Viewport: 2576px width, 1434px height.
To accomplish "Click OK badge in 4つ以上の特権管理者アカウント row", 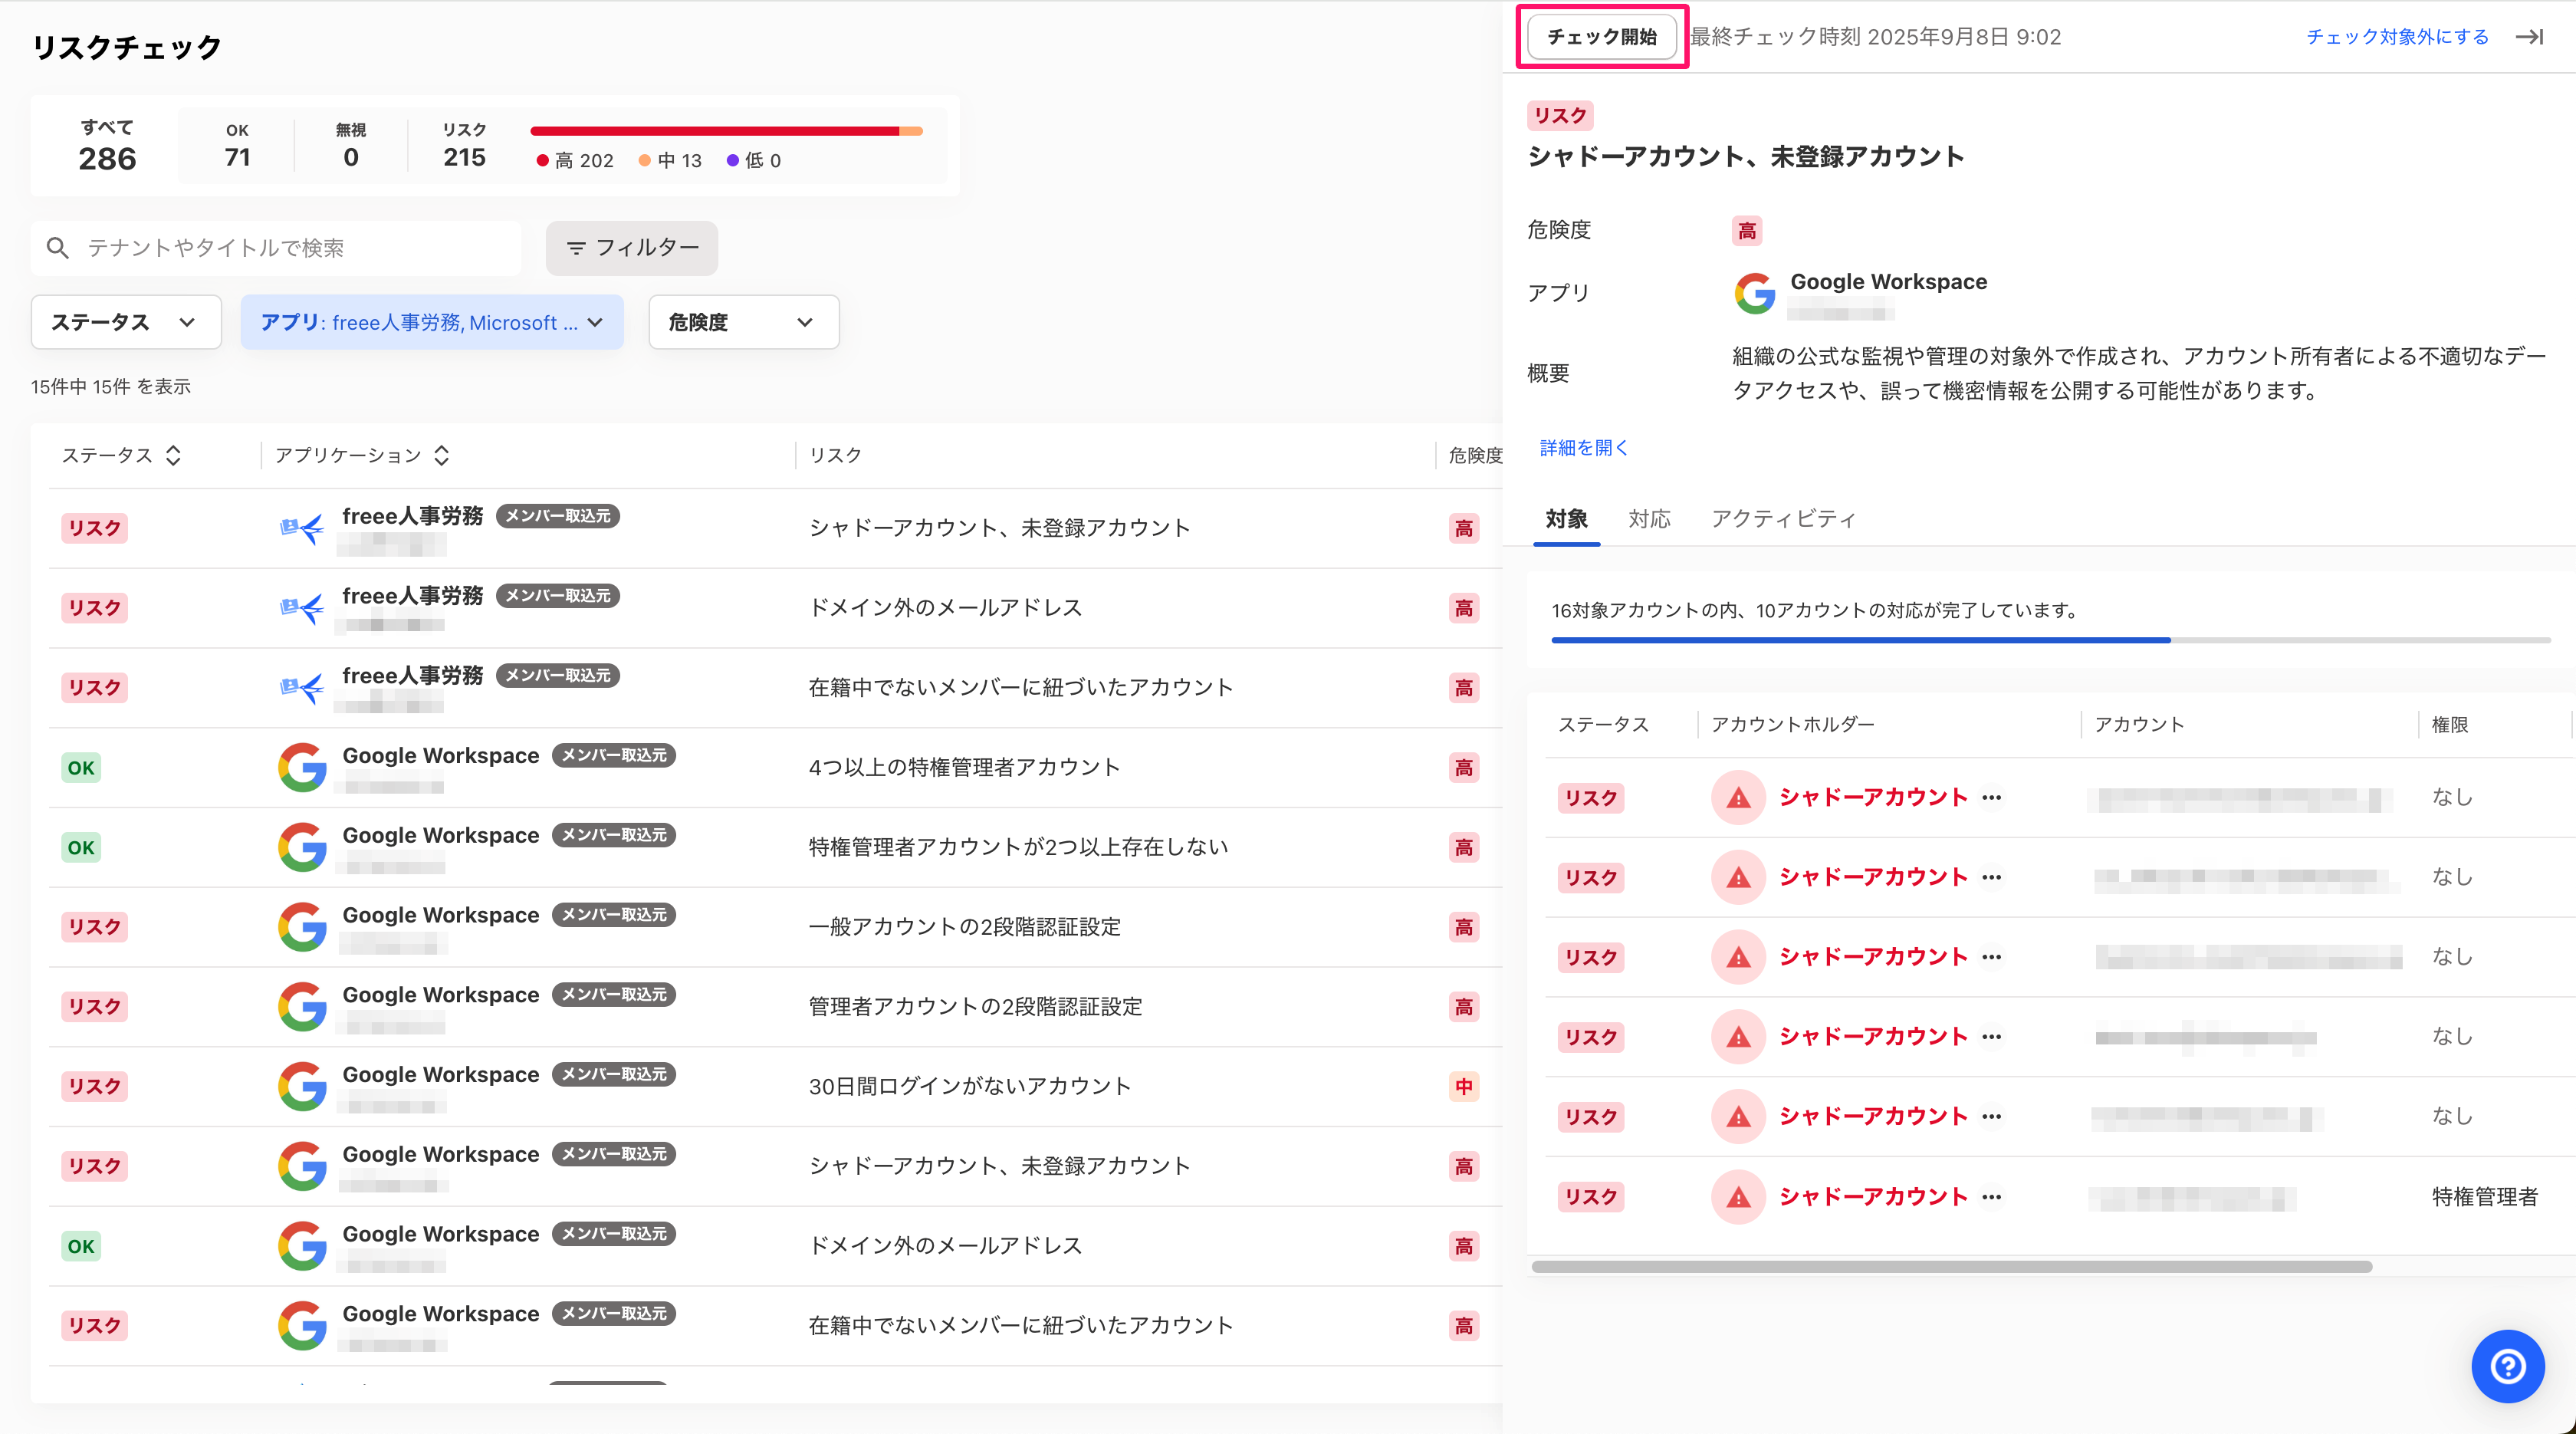I will pyautogui.click(x=81, y=768).
